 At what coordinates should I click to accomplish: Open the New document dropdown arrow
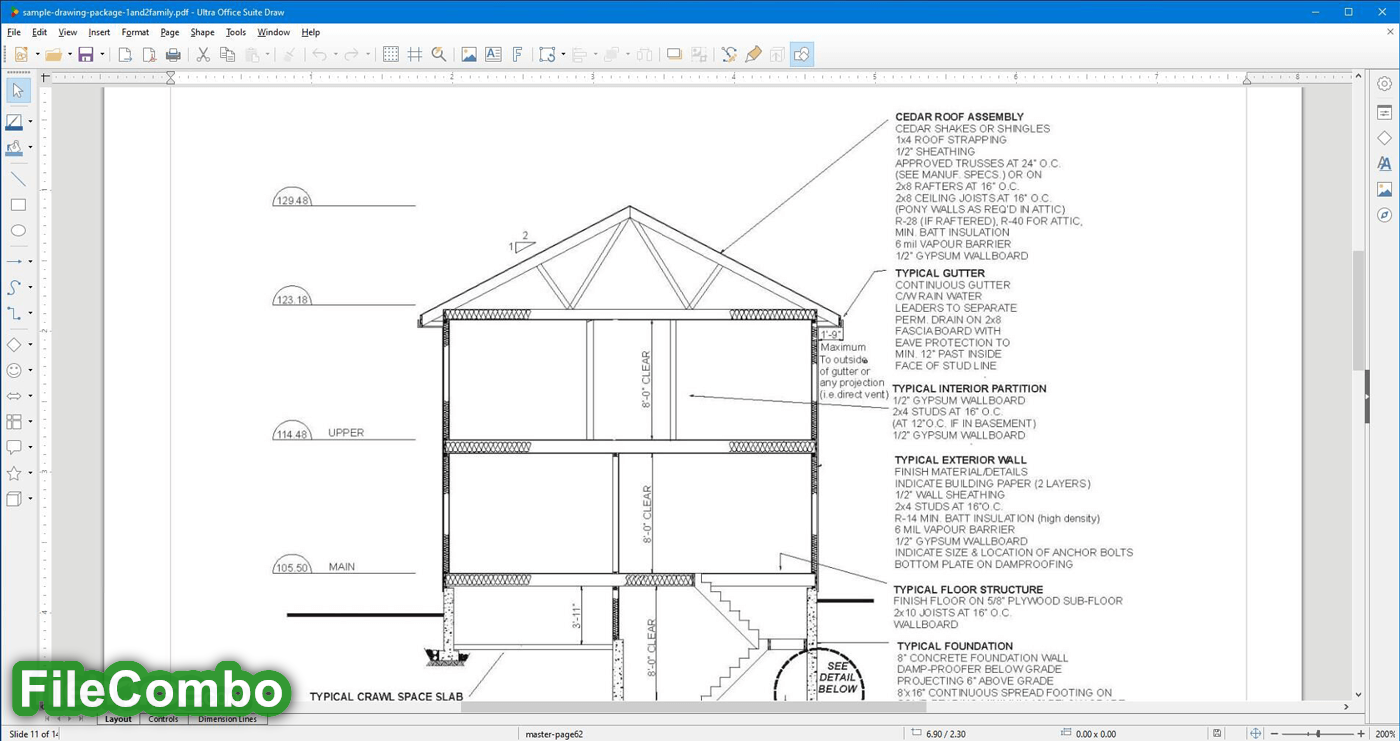pos(37,55)
